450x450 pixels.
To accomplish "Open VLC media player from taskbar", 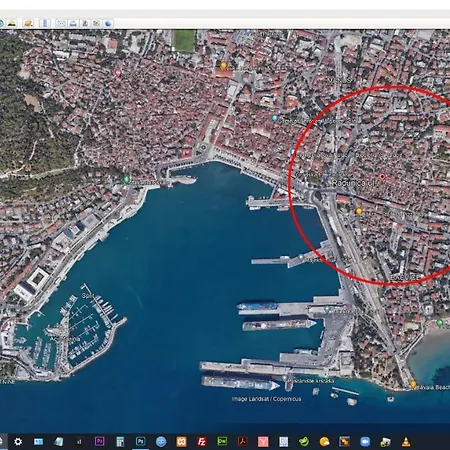I will pyautogui.click(x=406, y=442).
